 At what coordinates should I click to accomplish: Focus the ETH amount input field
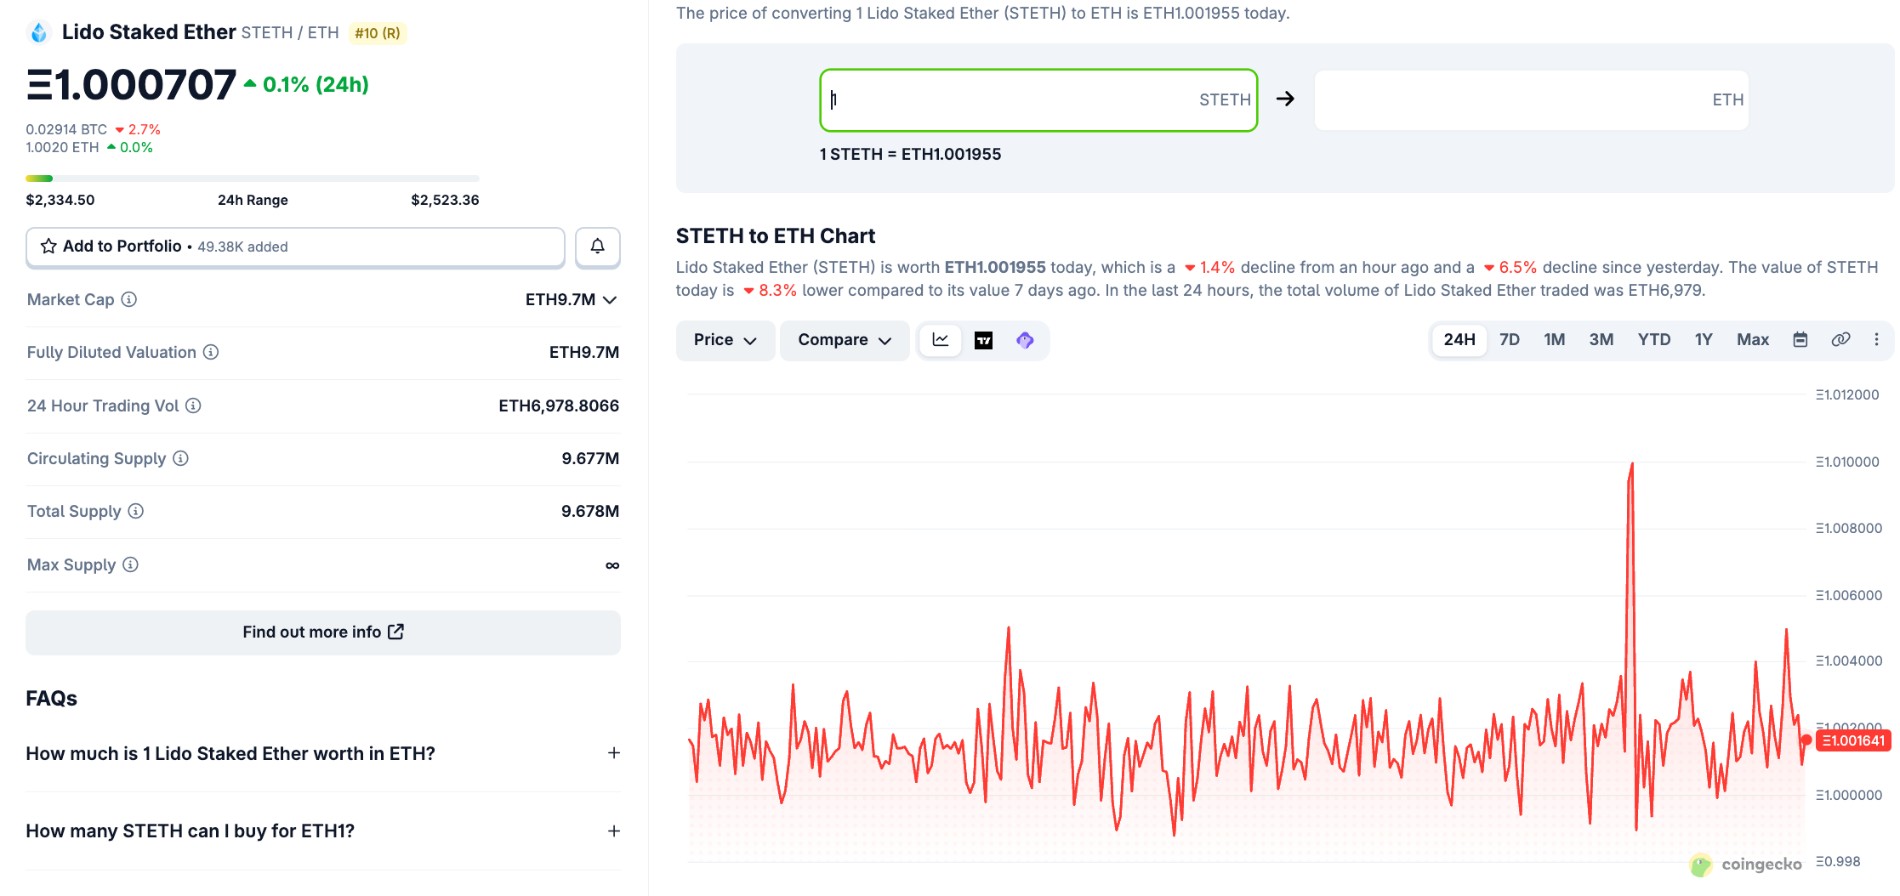[x=1531, y=100]
